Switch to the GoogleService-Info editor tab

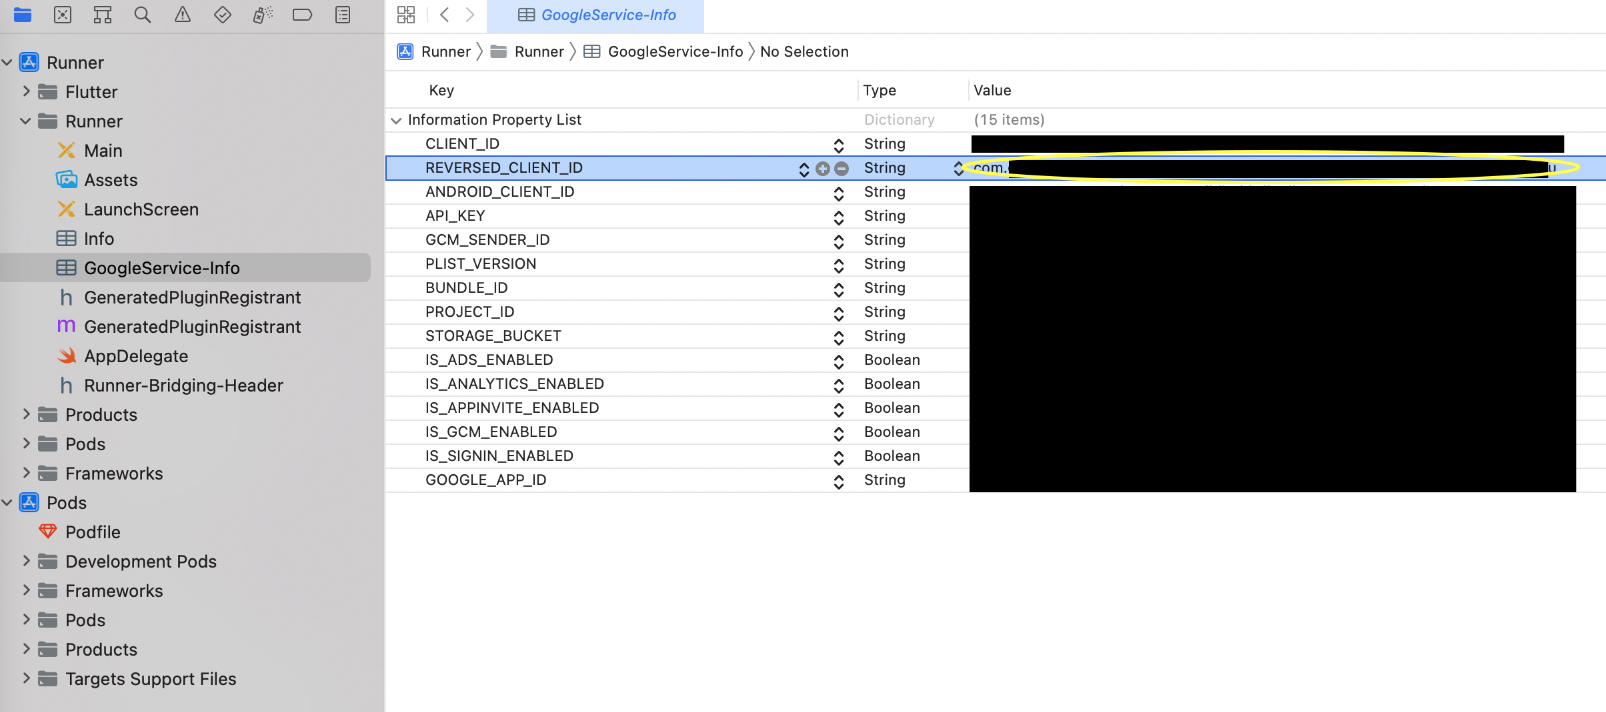pos(596,15)
